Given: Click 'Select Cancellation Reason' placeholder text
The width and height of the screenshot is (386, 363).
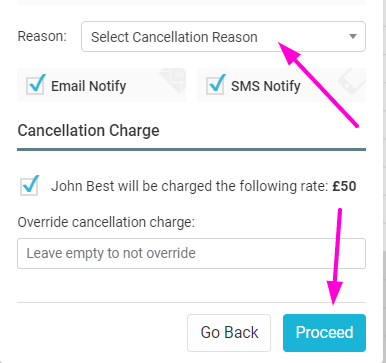Looking at the screenshot, I should coord(174,37).
